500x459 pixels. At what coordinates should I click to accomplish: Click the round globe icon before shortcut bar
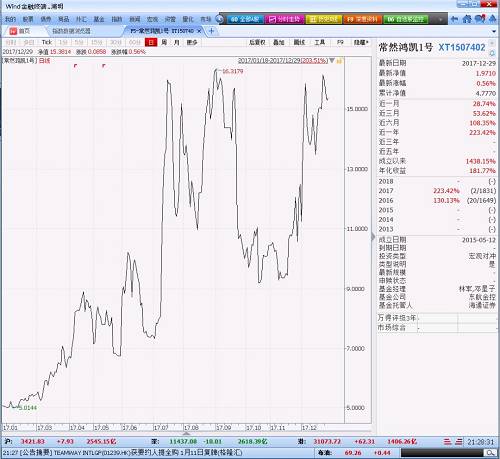click(x=219, y=19)
